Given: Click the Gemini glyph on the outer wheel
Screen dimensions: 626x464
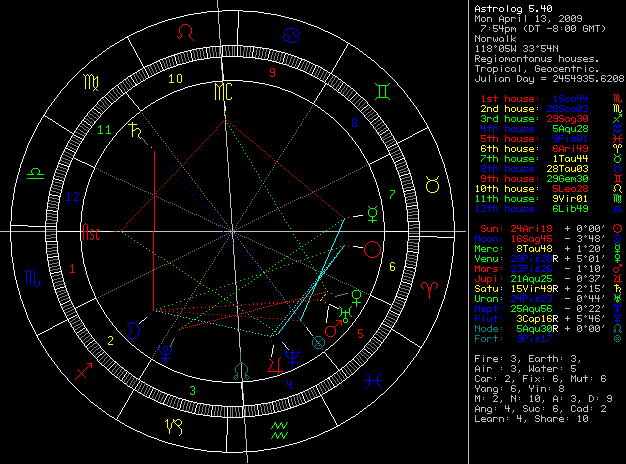Looking at the screenshot, I should [383, 89].
